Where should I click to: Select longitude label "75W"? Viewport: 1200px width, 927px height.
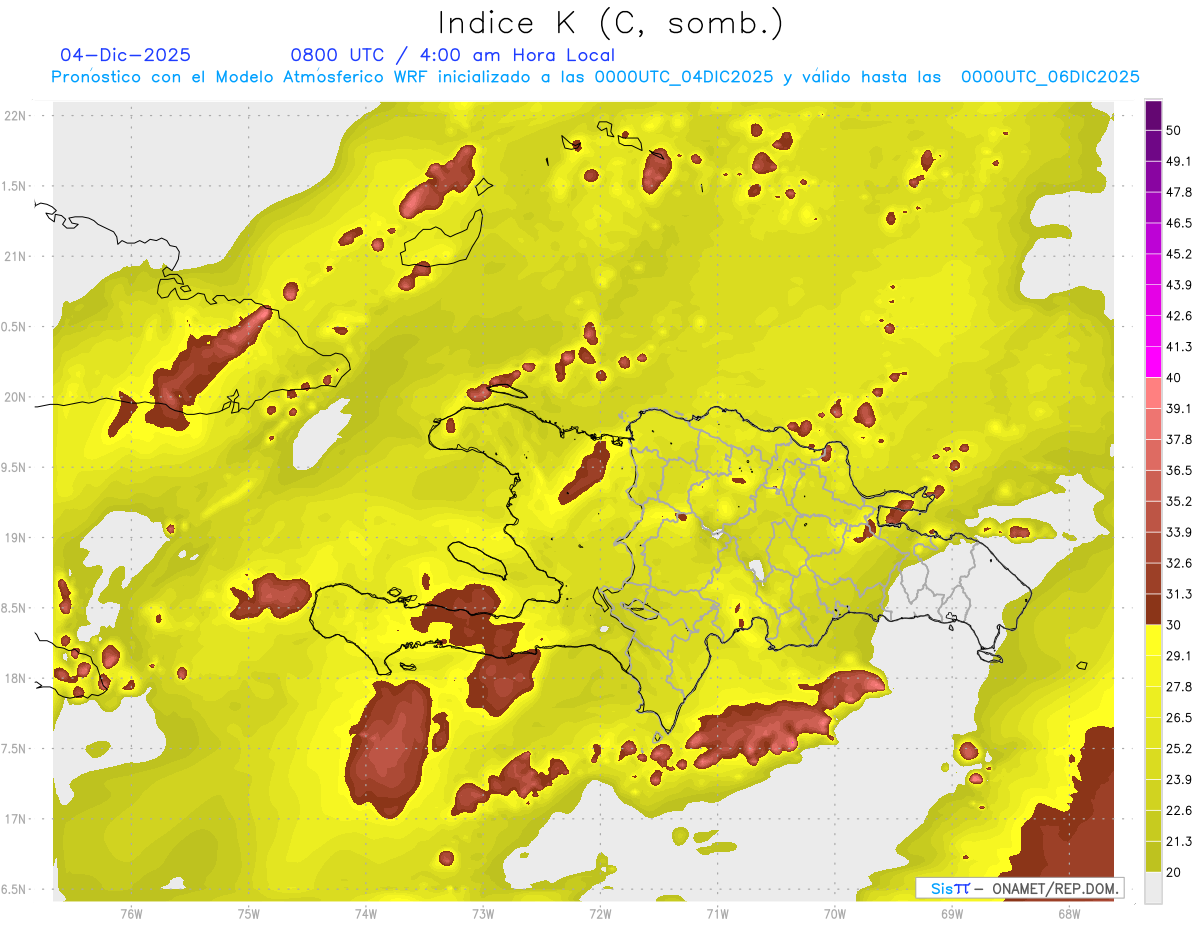click(248, 913)
